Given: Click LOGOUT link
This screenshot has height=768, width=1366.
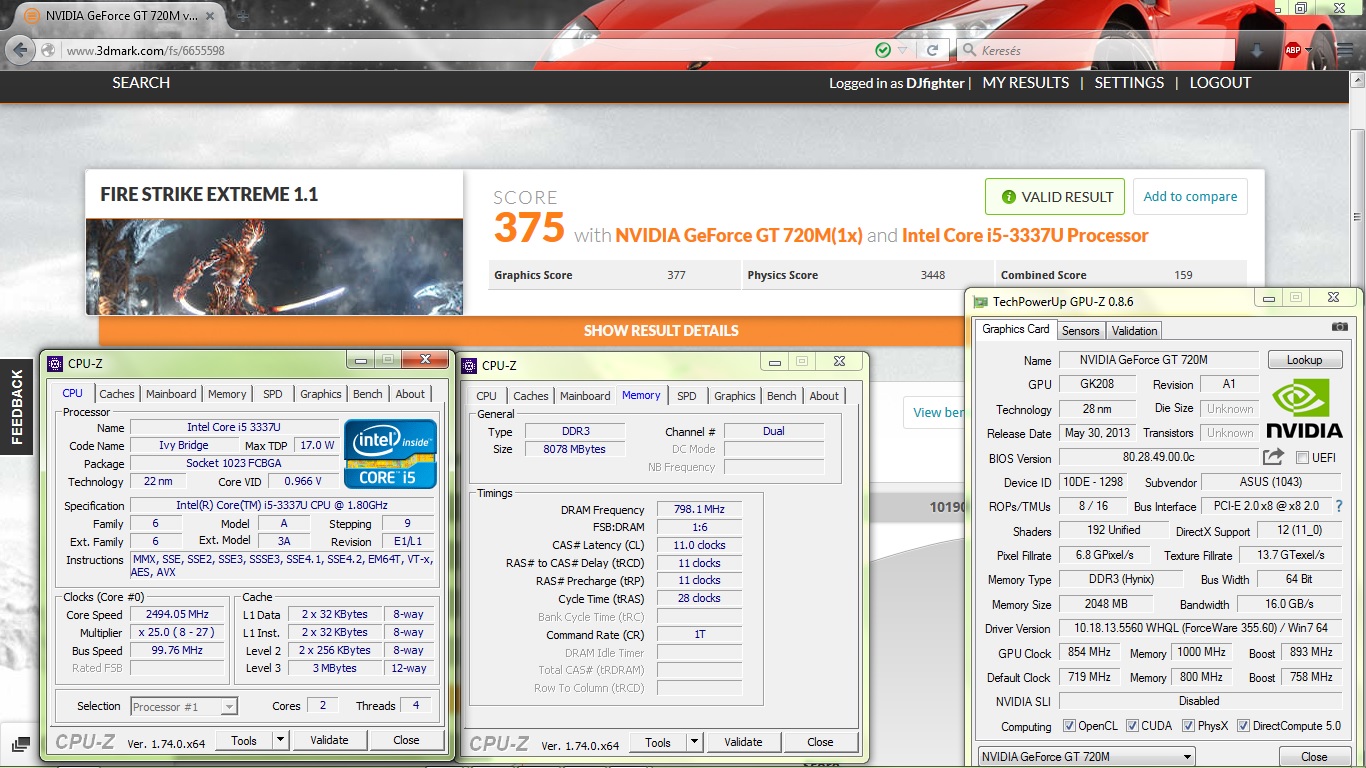Looking at the screenshot, I should [1220, 83].
